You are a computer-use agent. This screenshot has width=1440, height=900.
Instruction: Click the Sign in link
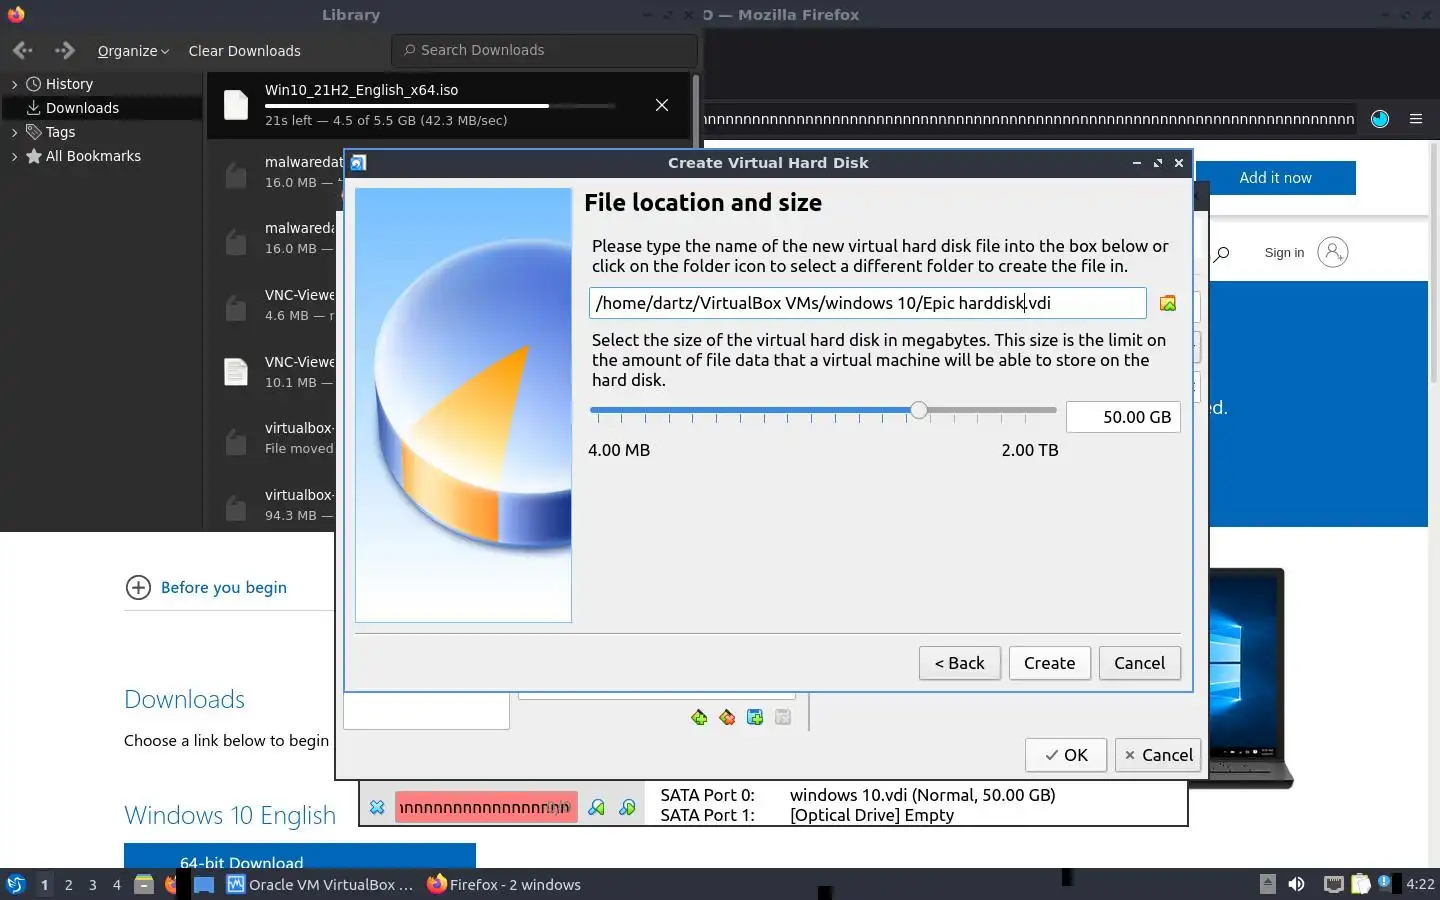coord(1284,253)
